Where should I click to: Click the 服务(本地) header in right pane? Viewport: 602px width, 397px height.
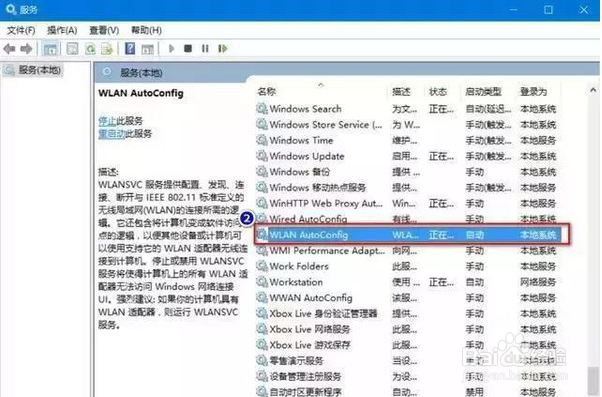(x=141, y=73)
